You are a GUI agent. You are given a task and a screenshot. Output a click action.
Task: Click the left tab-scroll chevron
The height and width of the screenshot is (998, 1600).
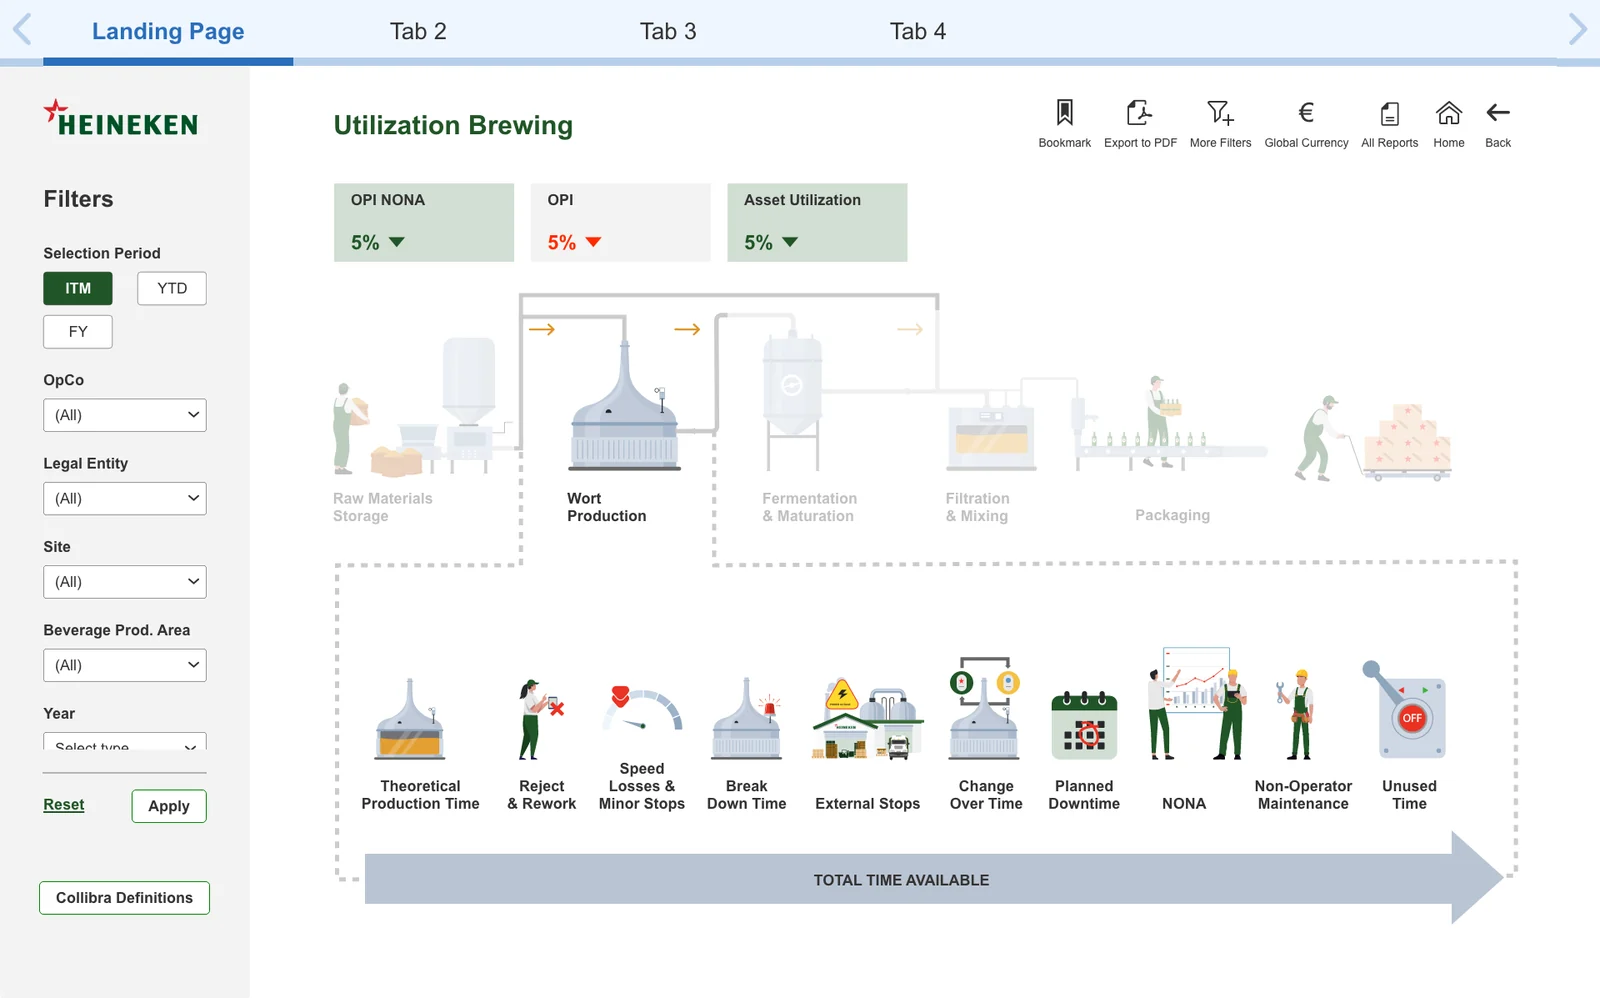tap(22, 29)
